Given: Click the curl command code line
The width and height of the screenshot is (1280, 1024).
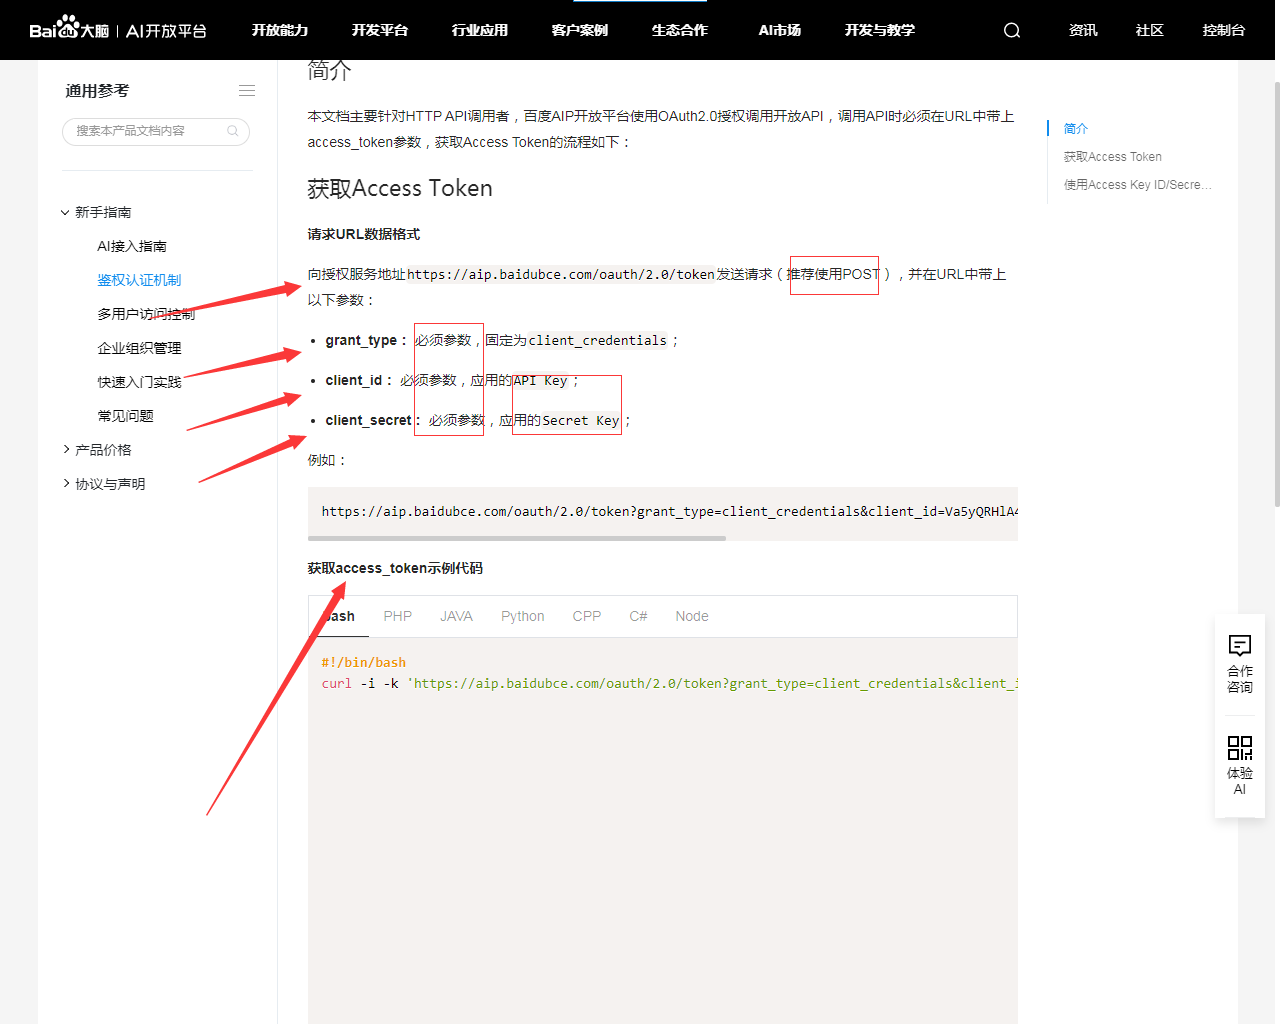Looking at the screenshot, I should (670, 683).
